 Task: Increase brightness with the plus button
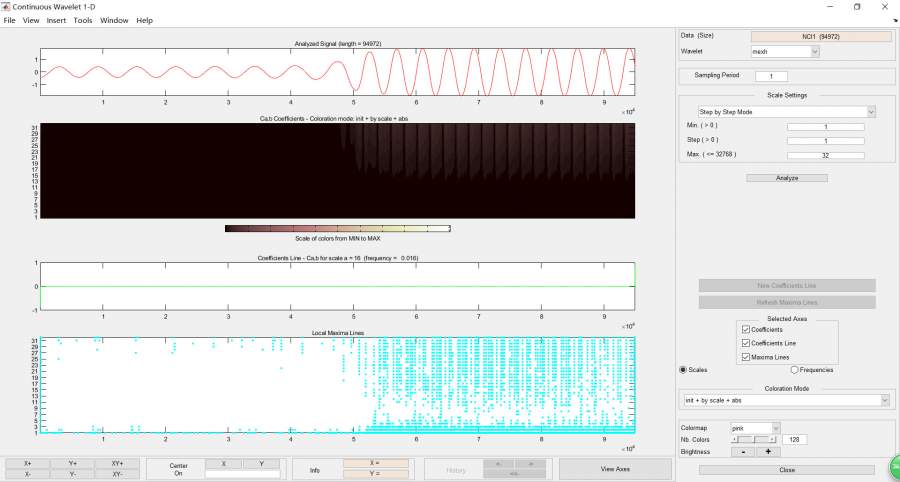(x=767, y=451)
